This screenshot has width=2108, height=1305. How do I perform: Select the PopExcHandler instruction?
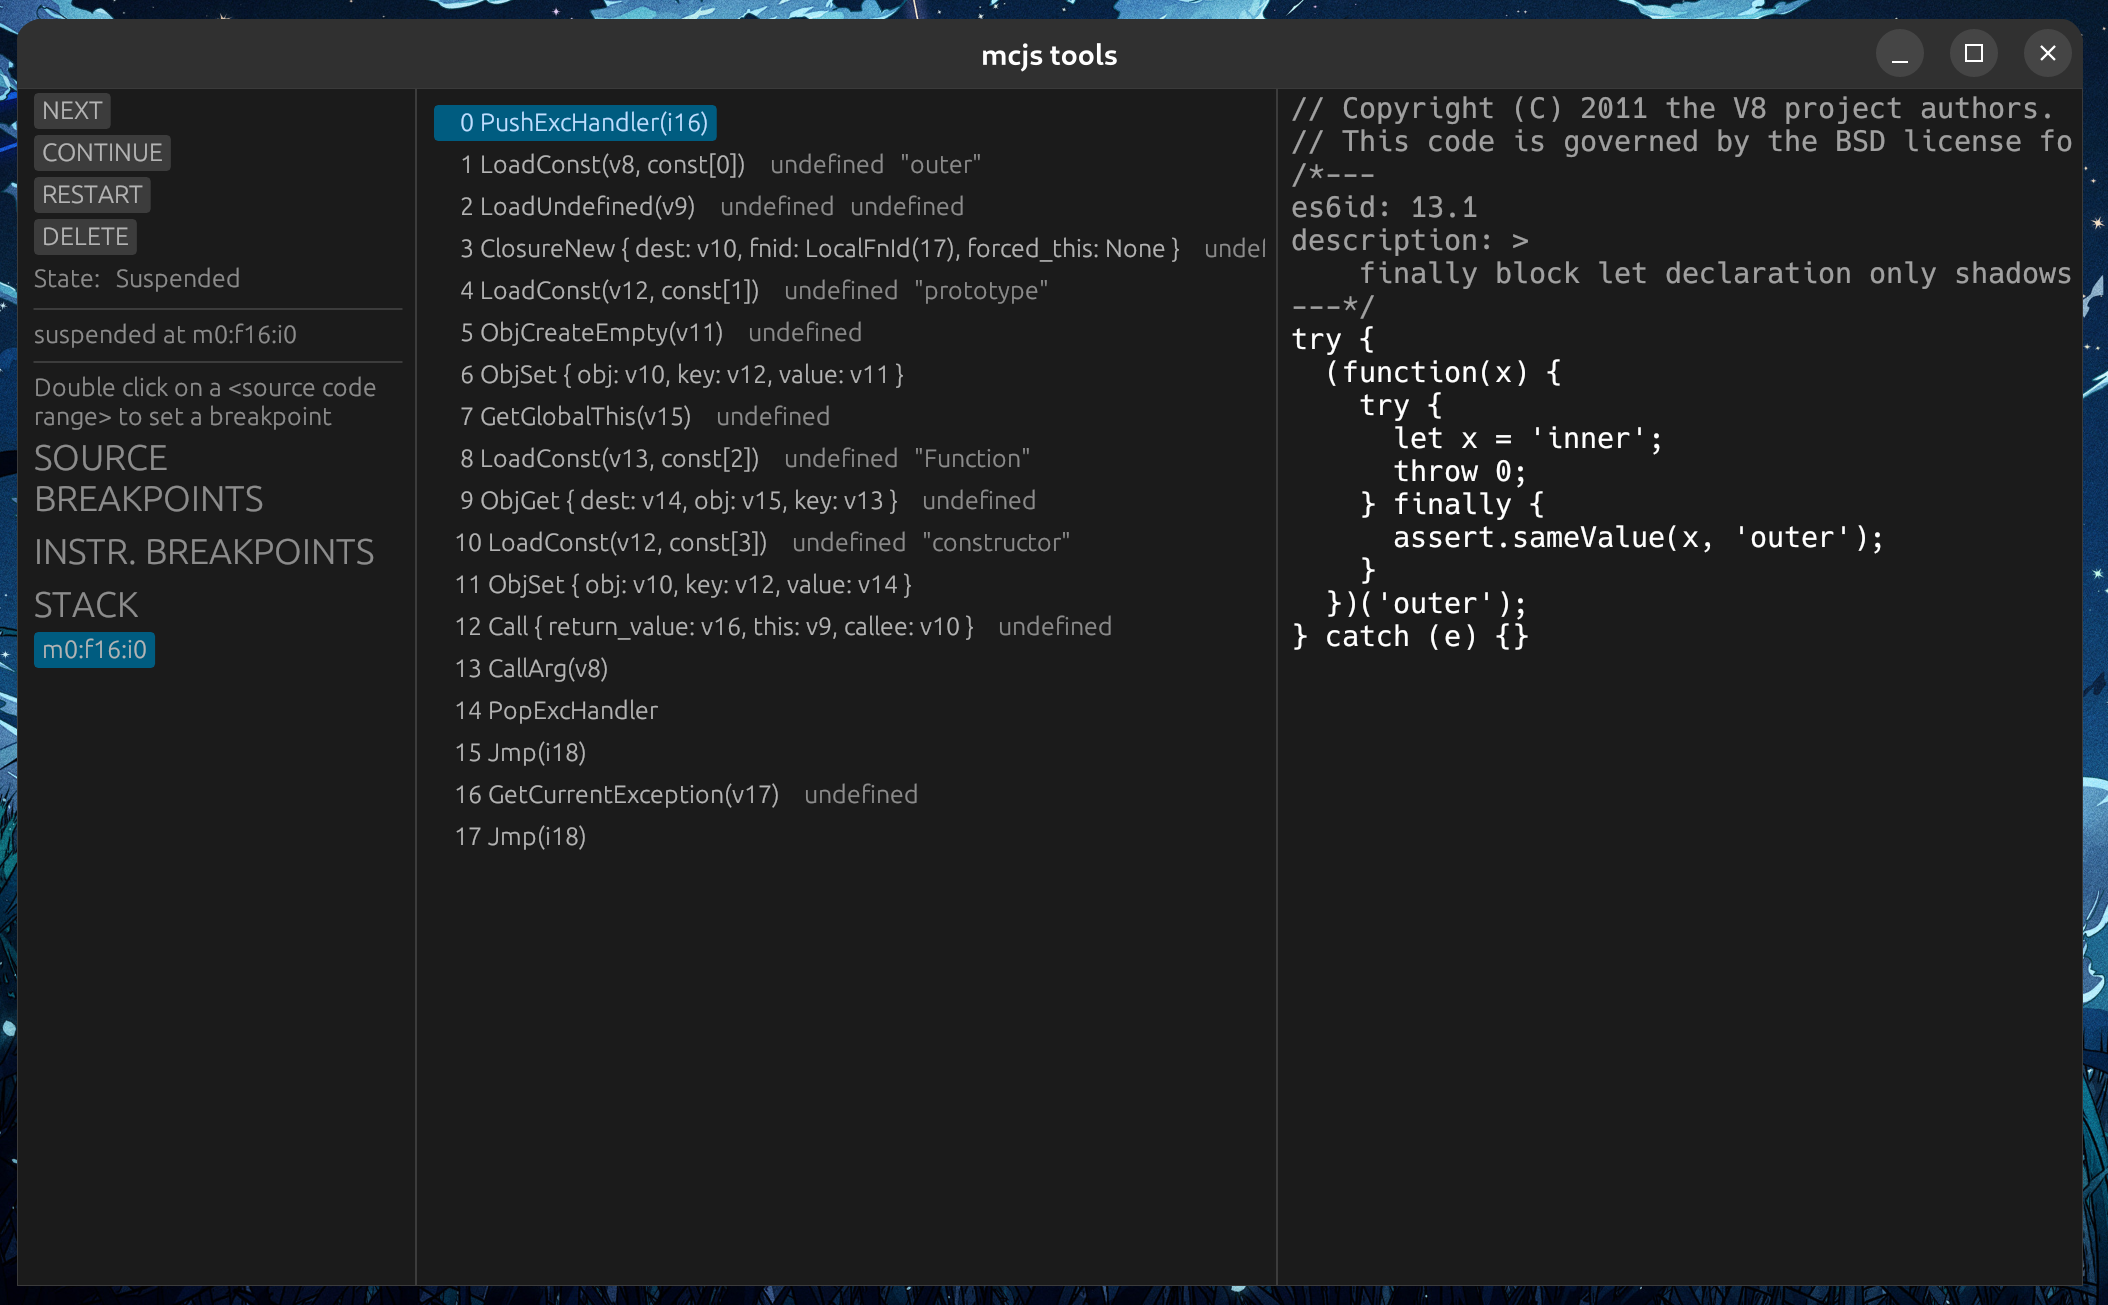(556, 710)
